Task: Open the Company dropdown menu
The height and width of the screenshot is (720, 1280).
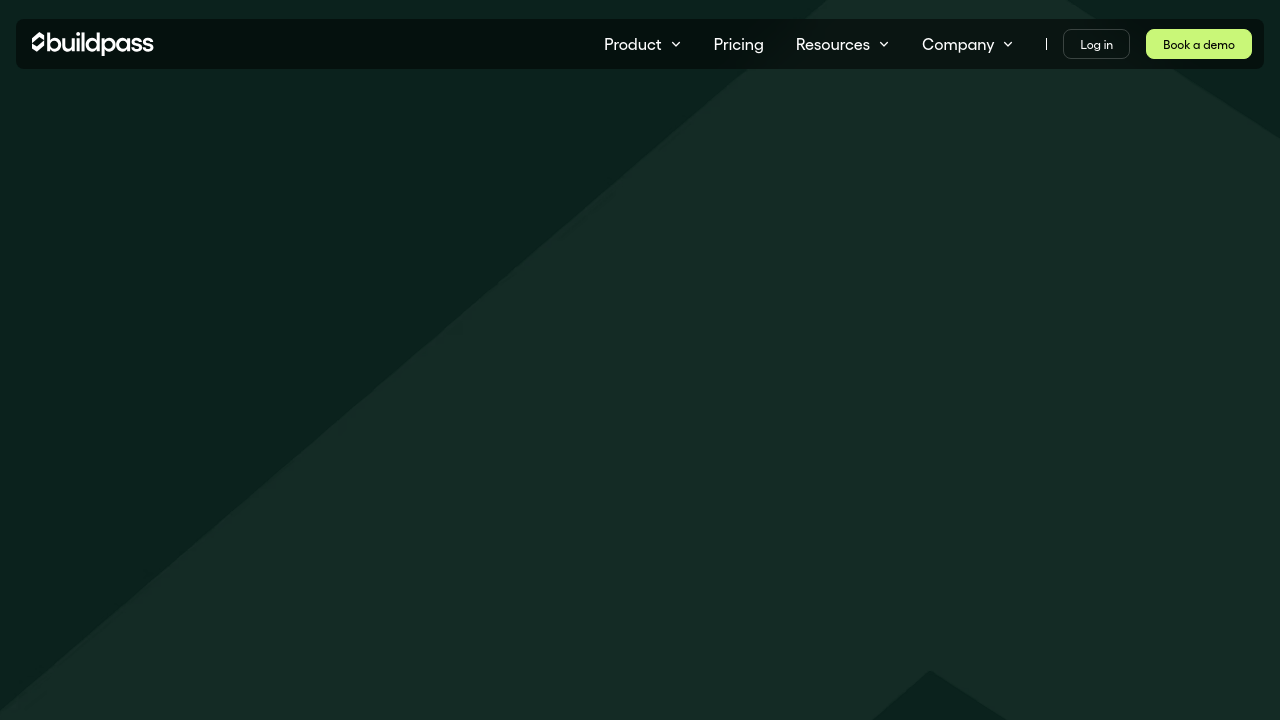Action: click(958, 44)
